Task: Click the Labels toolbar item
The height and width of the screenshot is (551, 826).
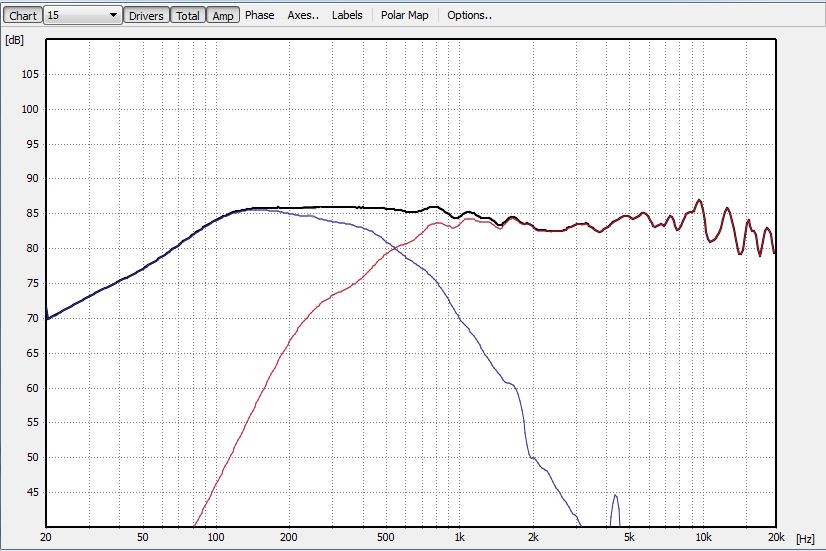Action: pos(347,15)
